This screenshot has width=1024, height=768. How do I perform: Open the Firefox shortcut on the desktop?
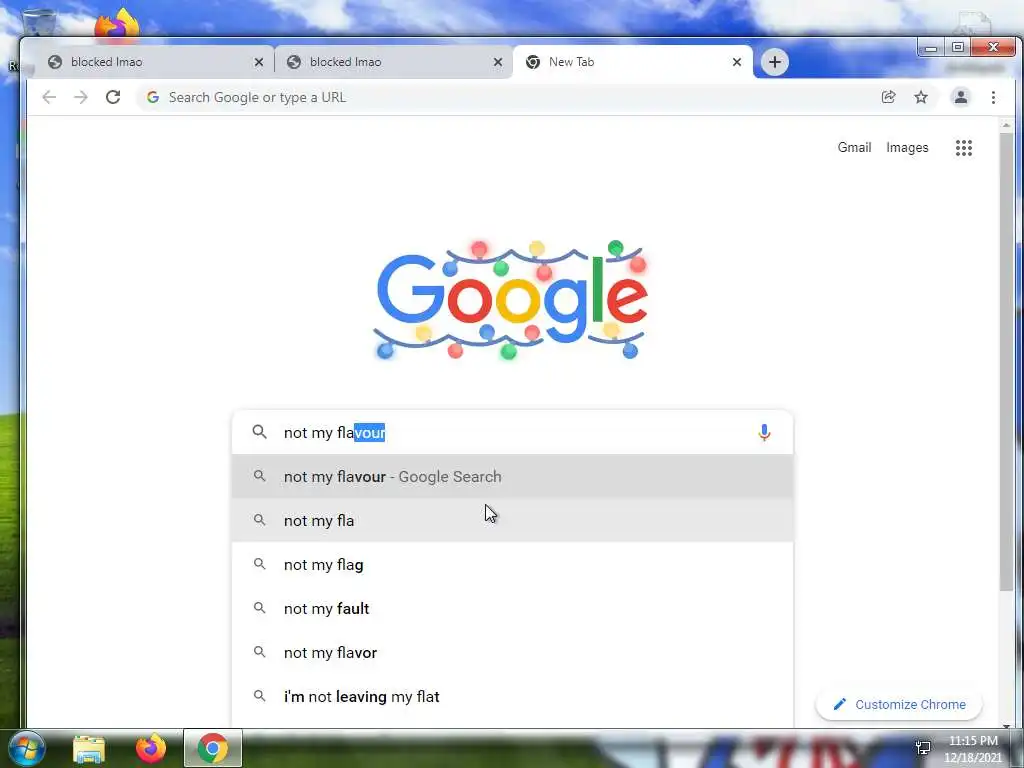117,24
